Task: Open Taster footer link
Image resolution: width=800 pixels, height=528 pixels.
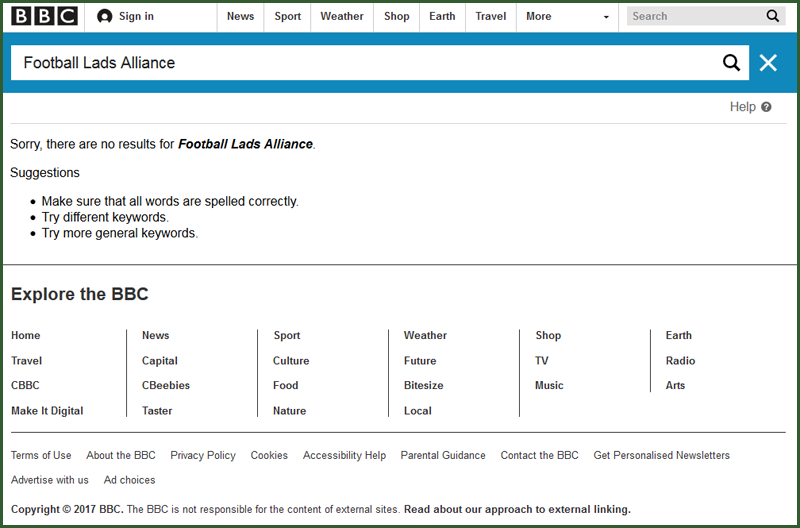Action: point(157,411)
